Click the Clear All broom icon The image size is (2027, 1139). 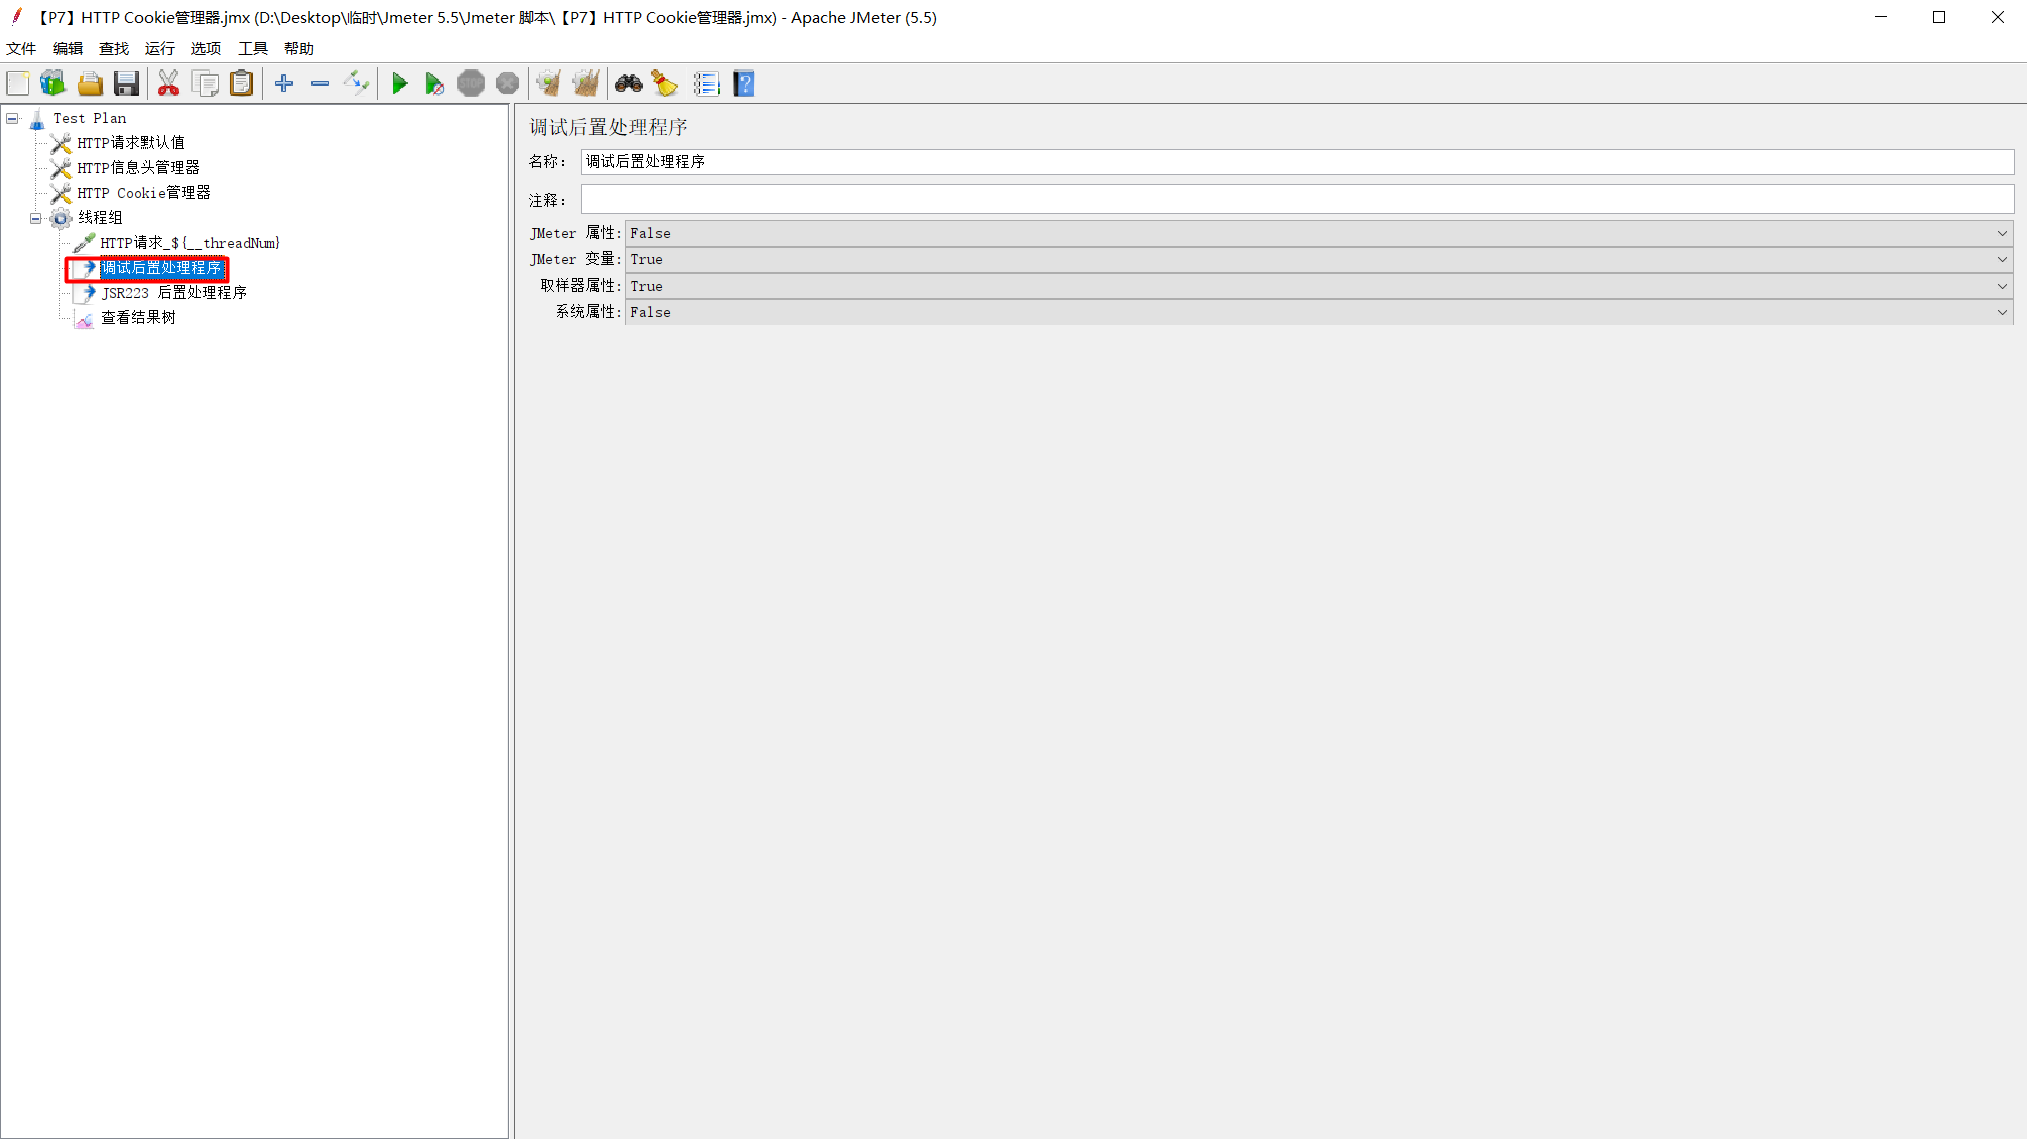586,84
